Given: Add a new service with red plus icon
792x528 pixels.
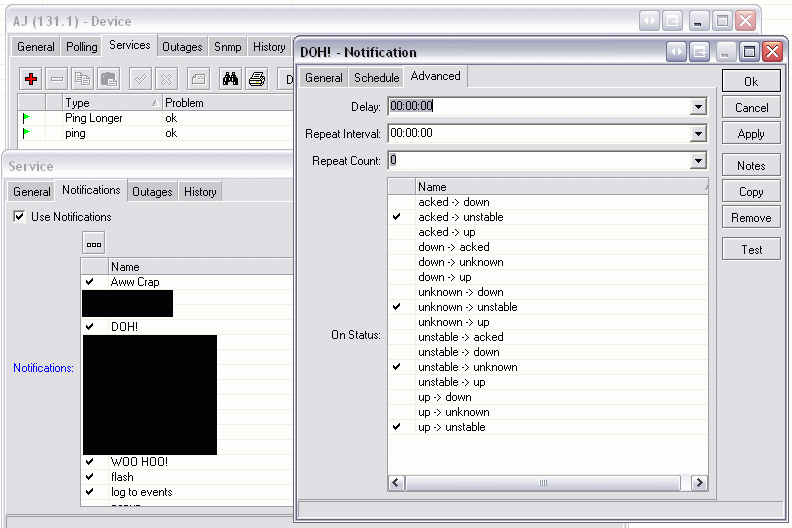Looking at the screenshot, I should [31, 79].
